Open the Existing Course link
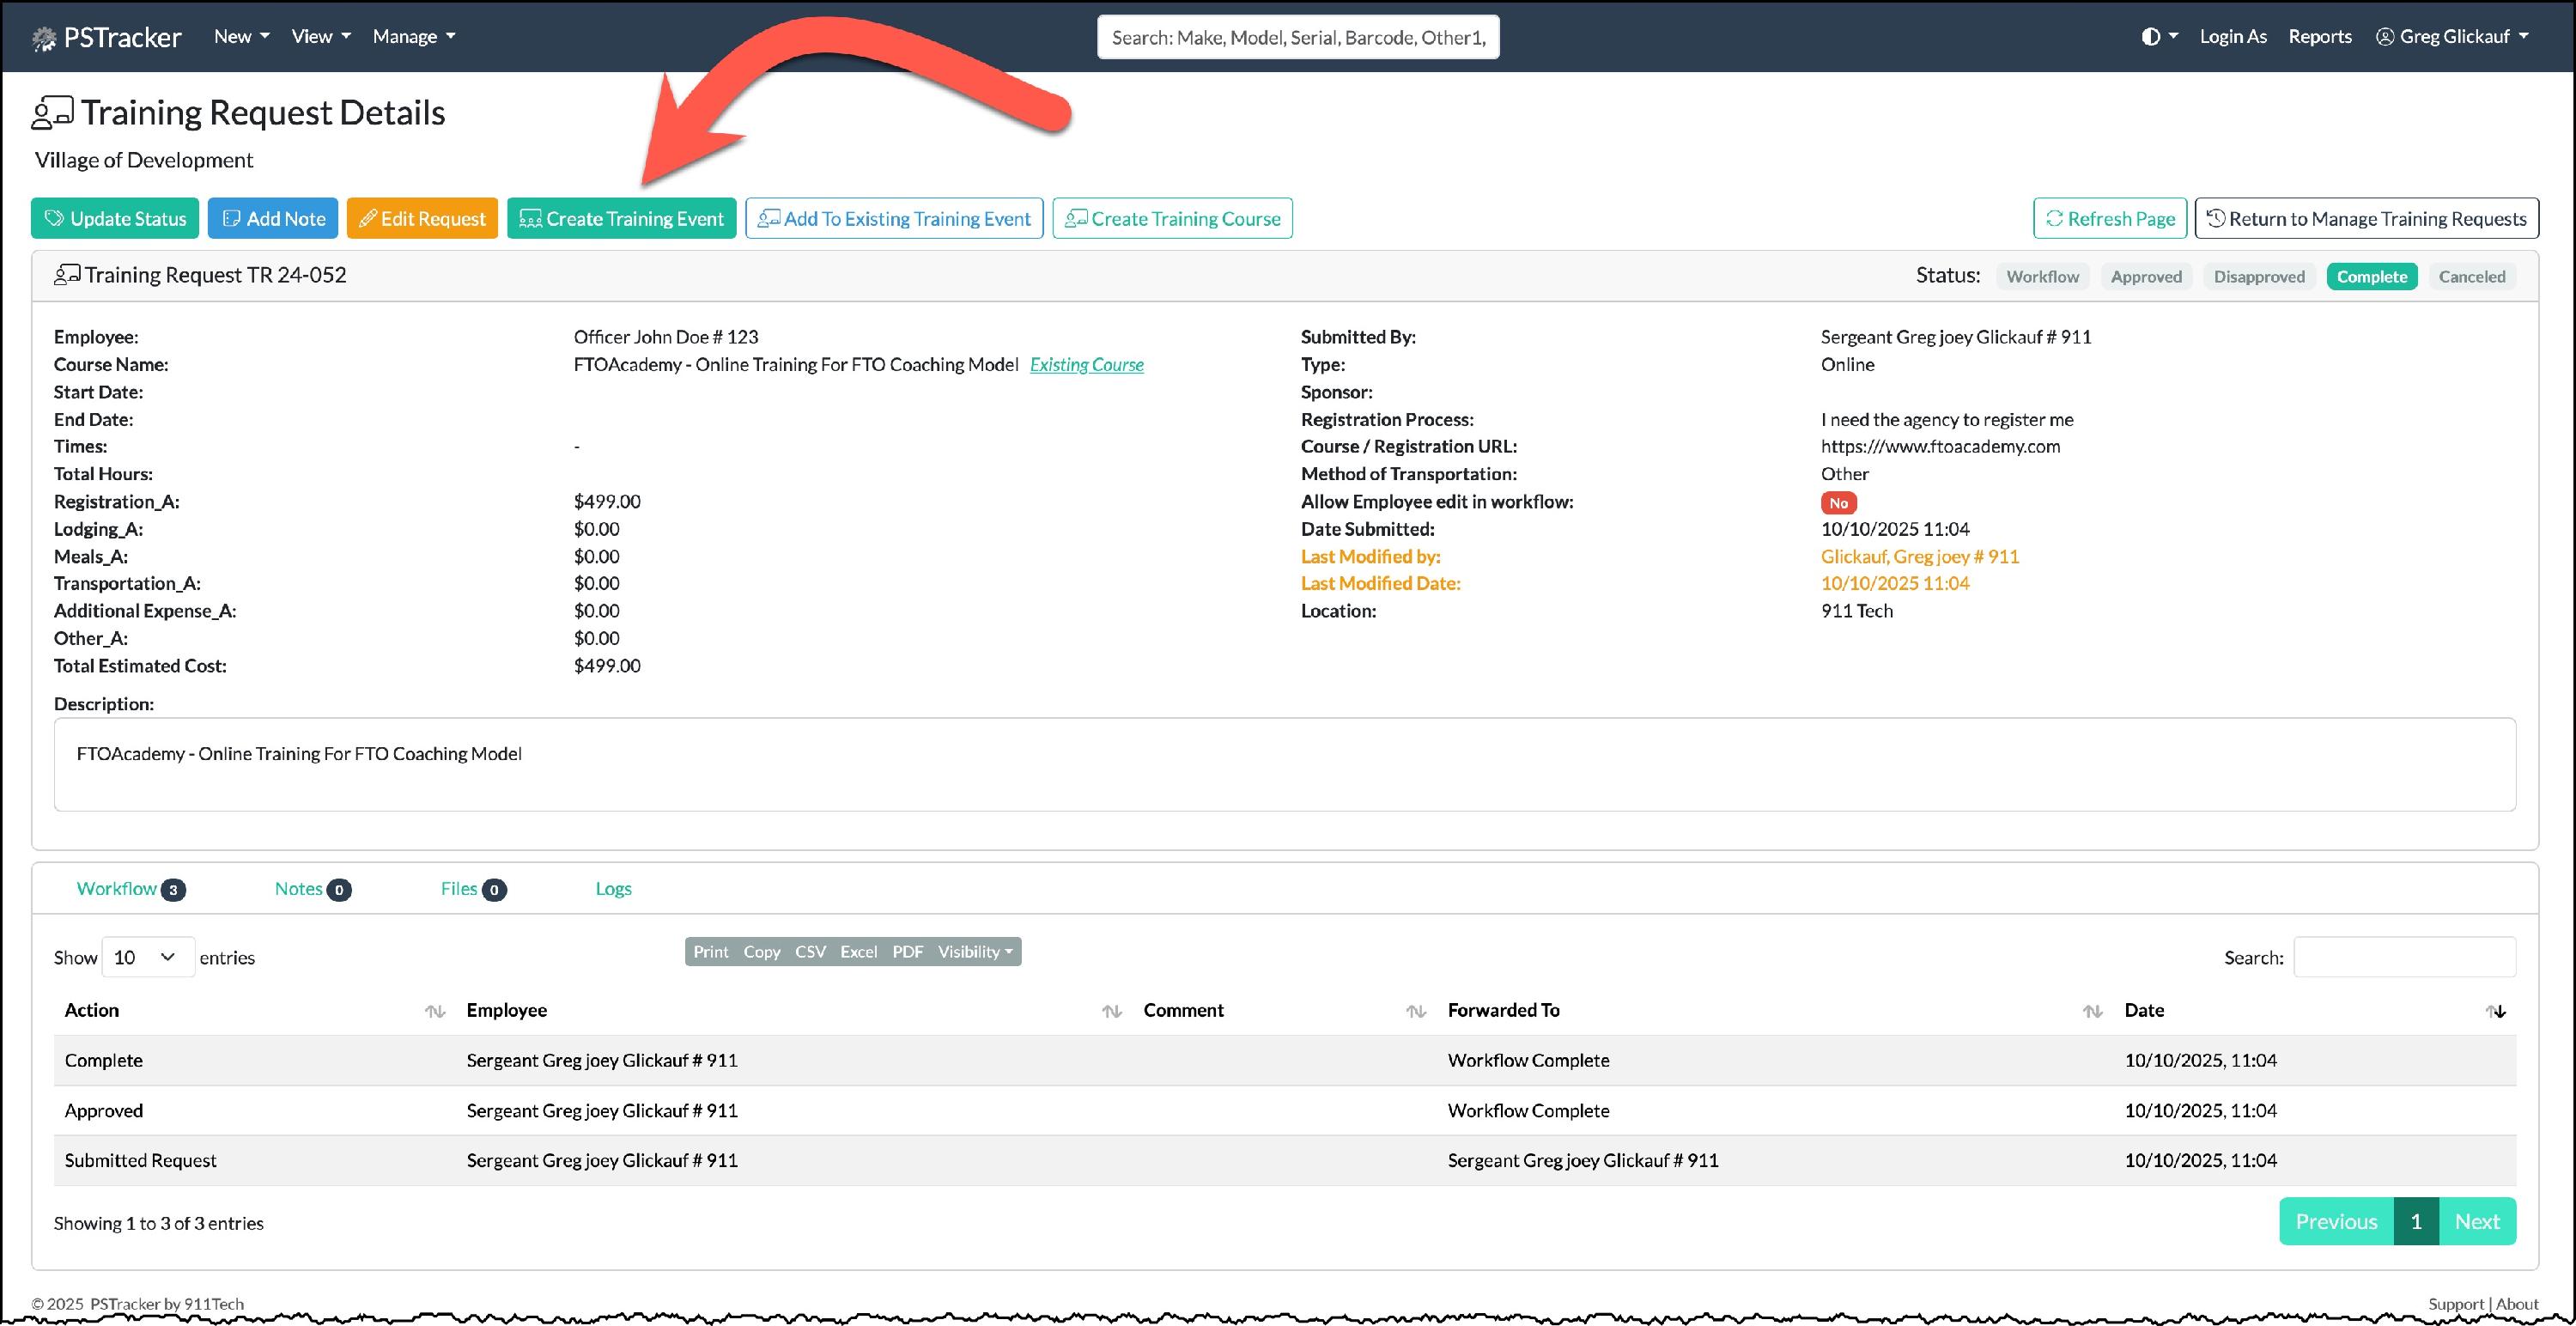Screen dimensions: 2576x1326 (1086, 365)
